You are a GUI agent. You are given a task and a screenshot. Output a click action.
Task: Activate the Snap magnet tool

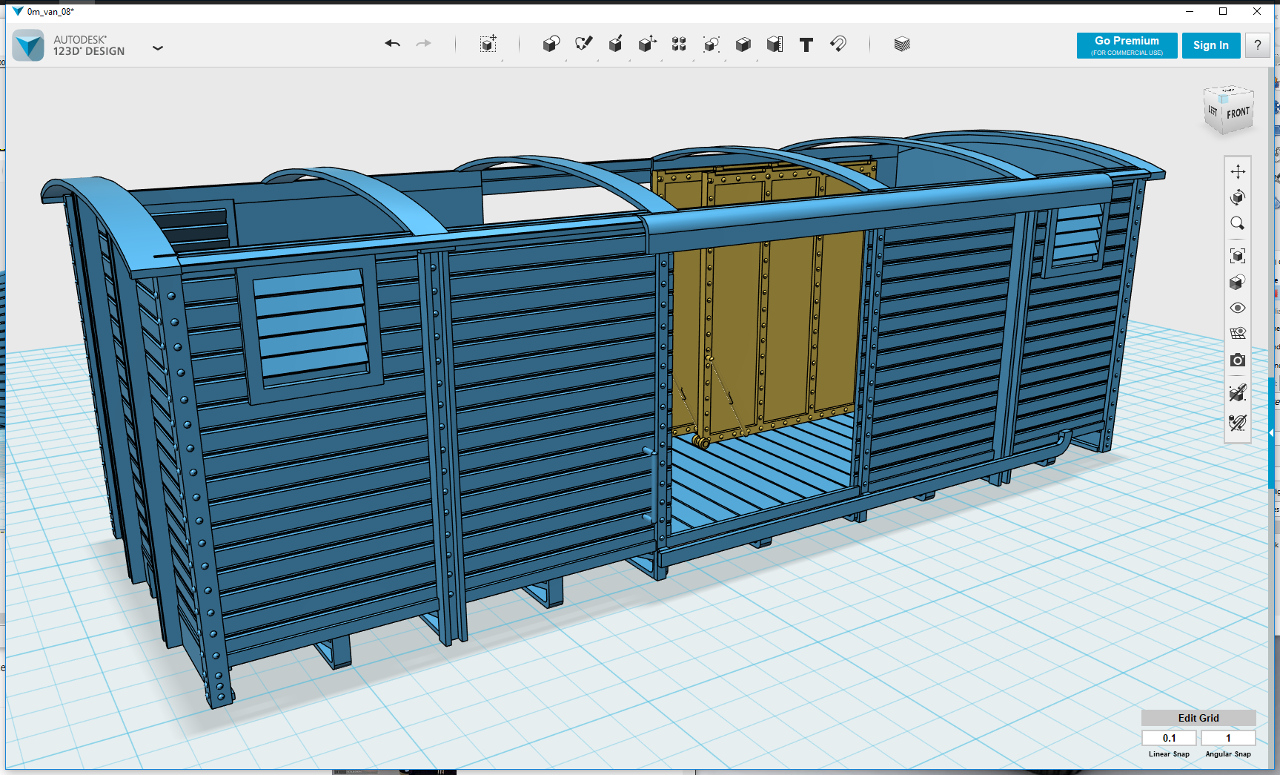coord(839,44)
